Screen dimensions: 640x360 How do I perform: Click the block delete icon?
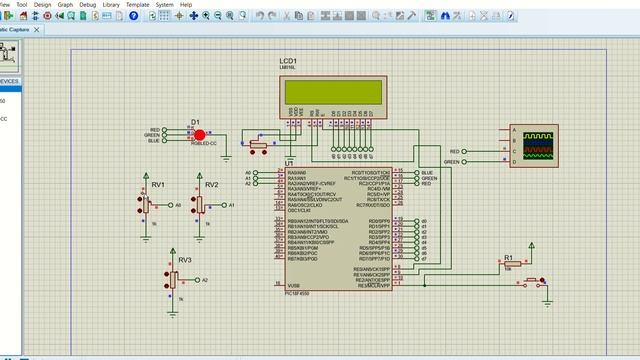361,16
